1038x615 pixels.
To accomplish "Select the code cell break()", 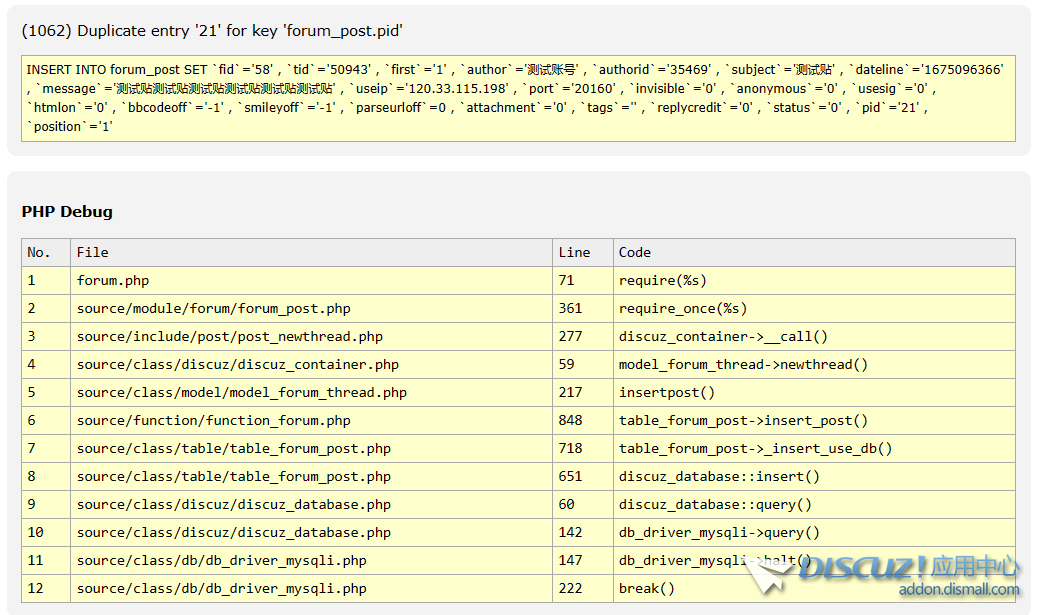I will [647, 589].
